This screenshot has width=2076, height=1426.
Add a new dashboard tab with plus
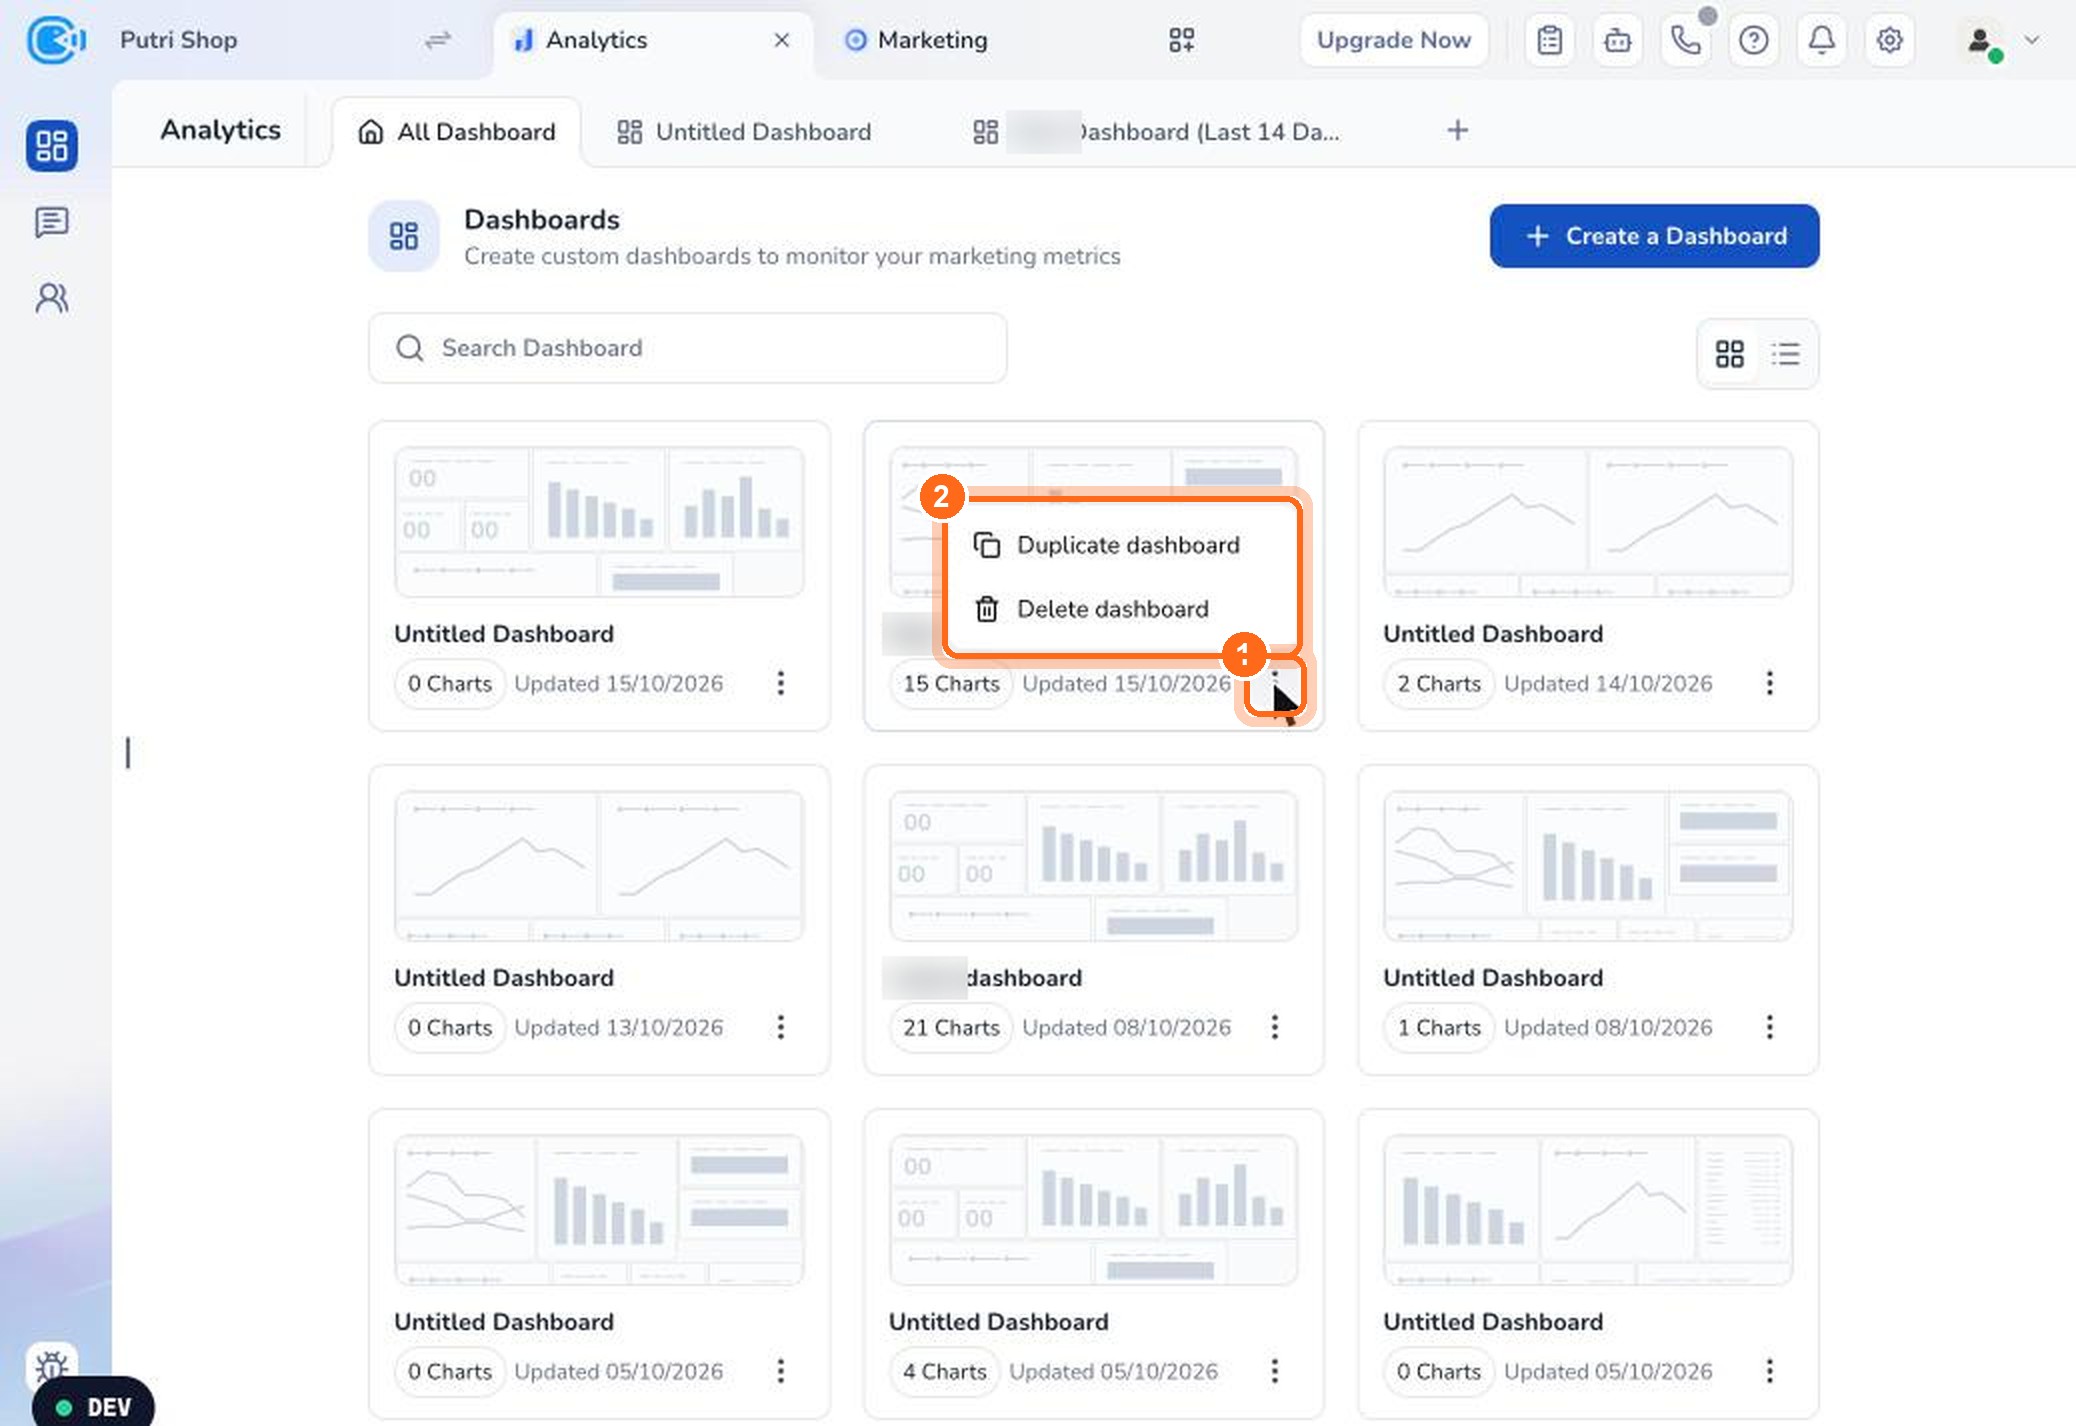pos(1458,130)
